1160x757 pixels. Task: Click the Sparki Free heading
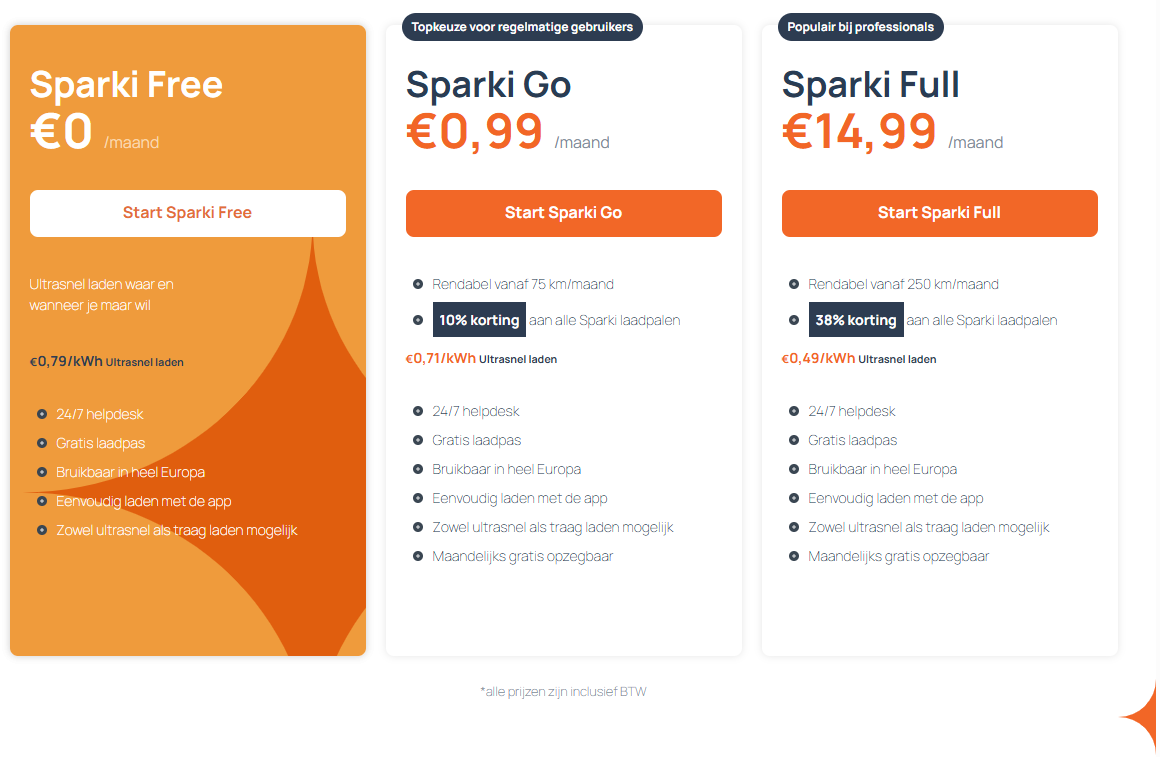point(126,84)
